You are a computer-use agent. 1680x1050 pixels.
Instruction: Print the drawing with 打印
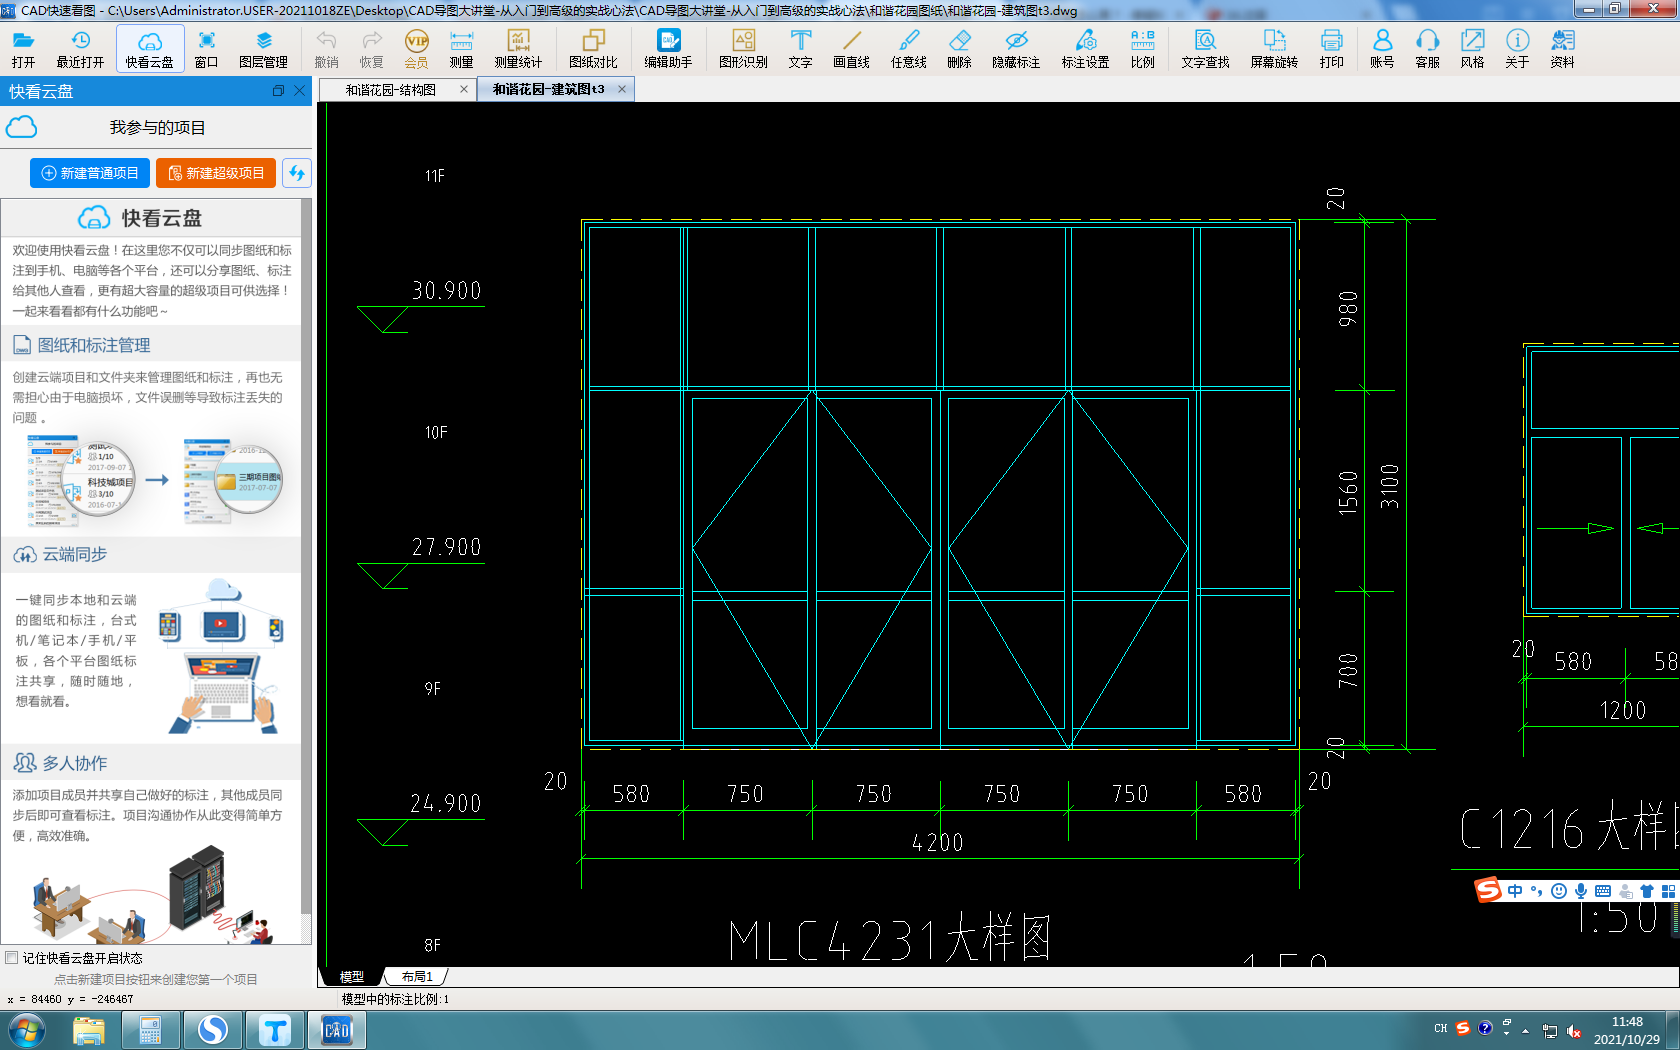1331,48
